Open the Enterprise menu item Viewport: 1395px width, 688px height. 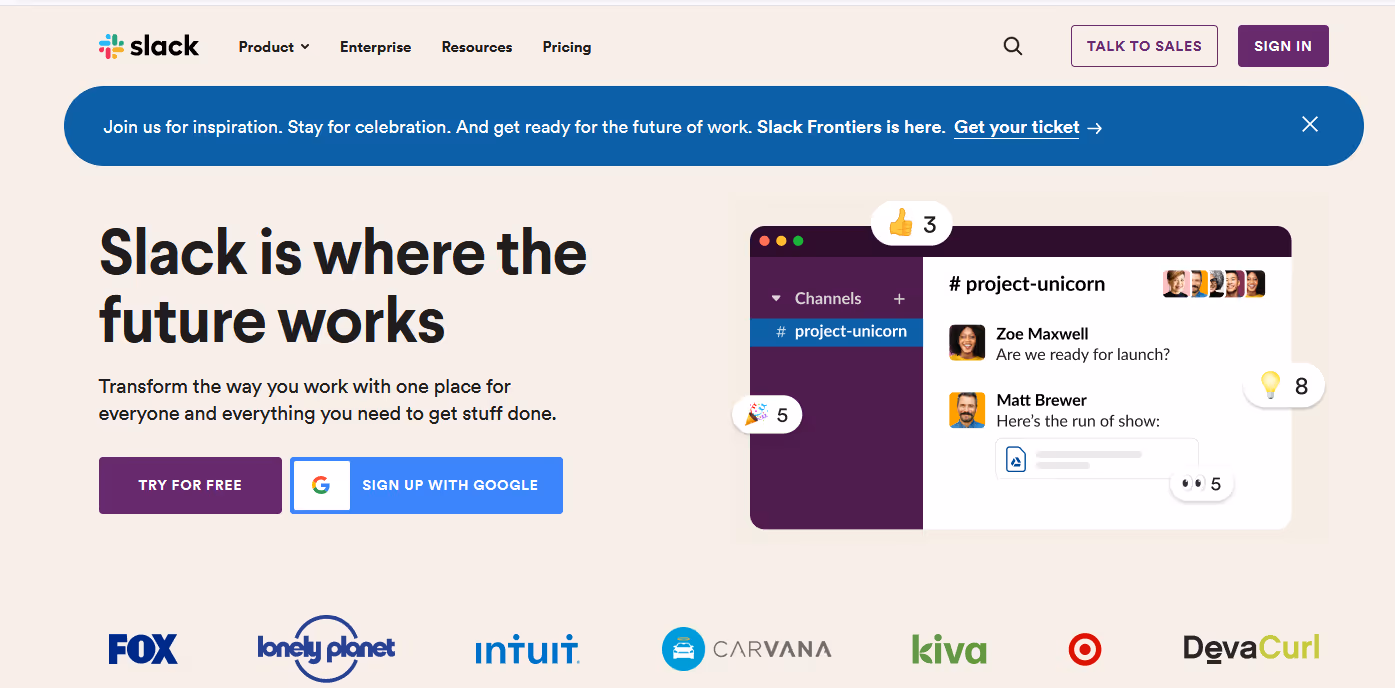tap(375, 47)
